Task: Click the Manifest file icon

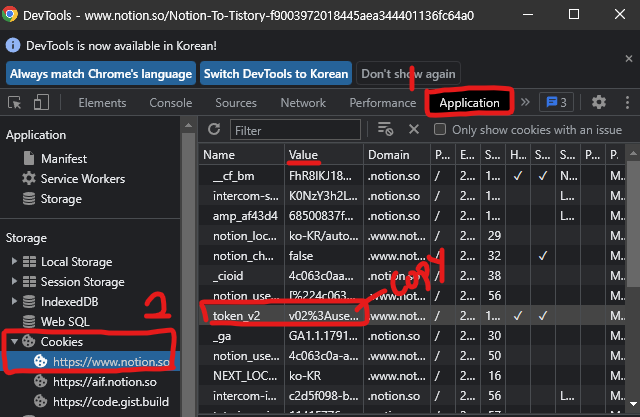Action: (29, 158)
